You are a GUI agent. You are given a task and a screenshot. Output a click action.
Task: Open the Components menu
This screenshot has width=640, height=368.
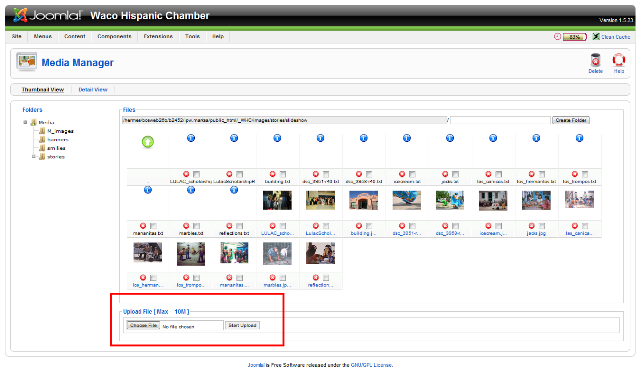[114, 36]
